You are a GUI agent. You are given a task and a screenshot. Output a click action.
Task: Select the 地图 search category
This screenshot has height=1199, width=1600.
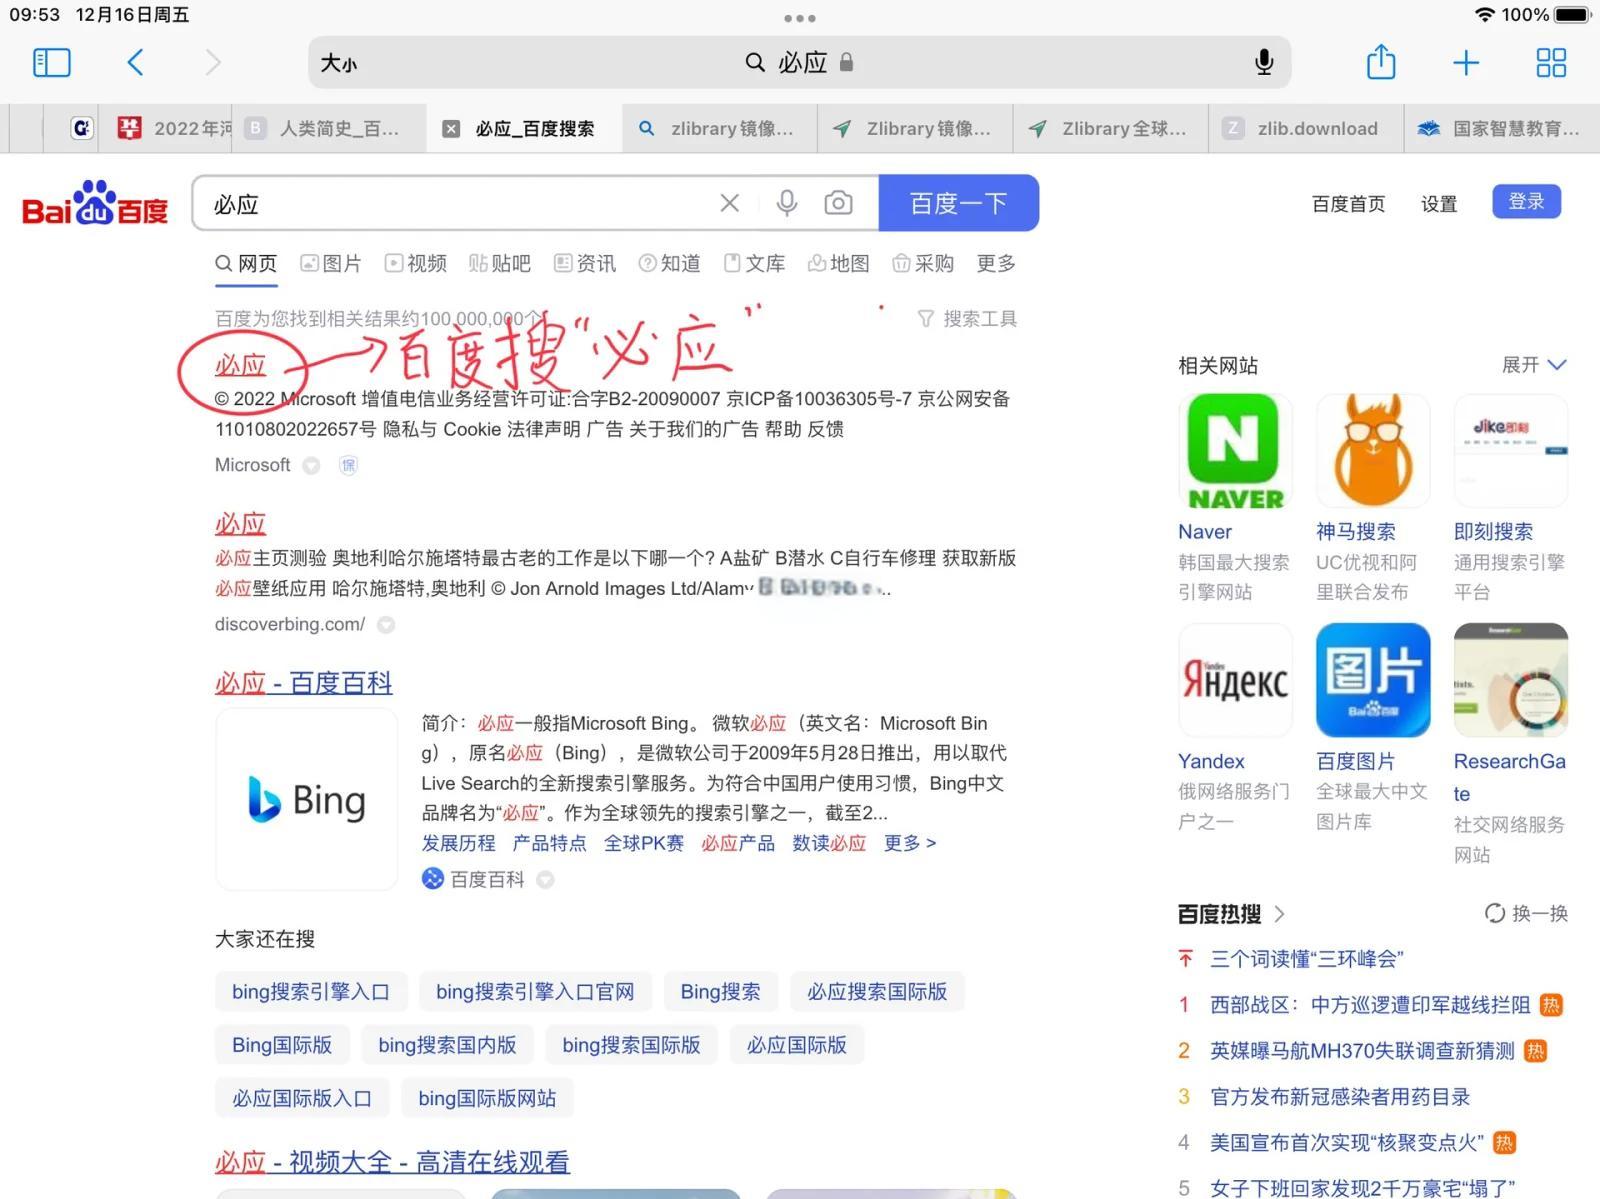pyautogui.click(x=839, y=263)
